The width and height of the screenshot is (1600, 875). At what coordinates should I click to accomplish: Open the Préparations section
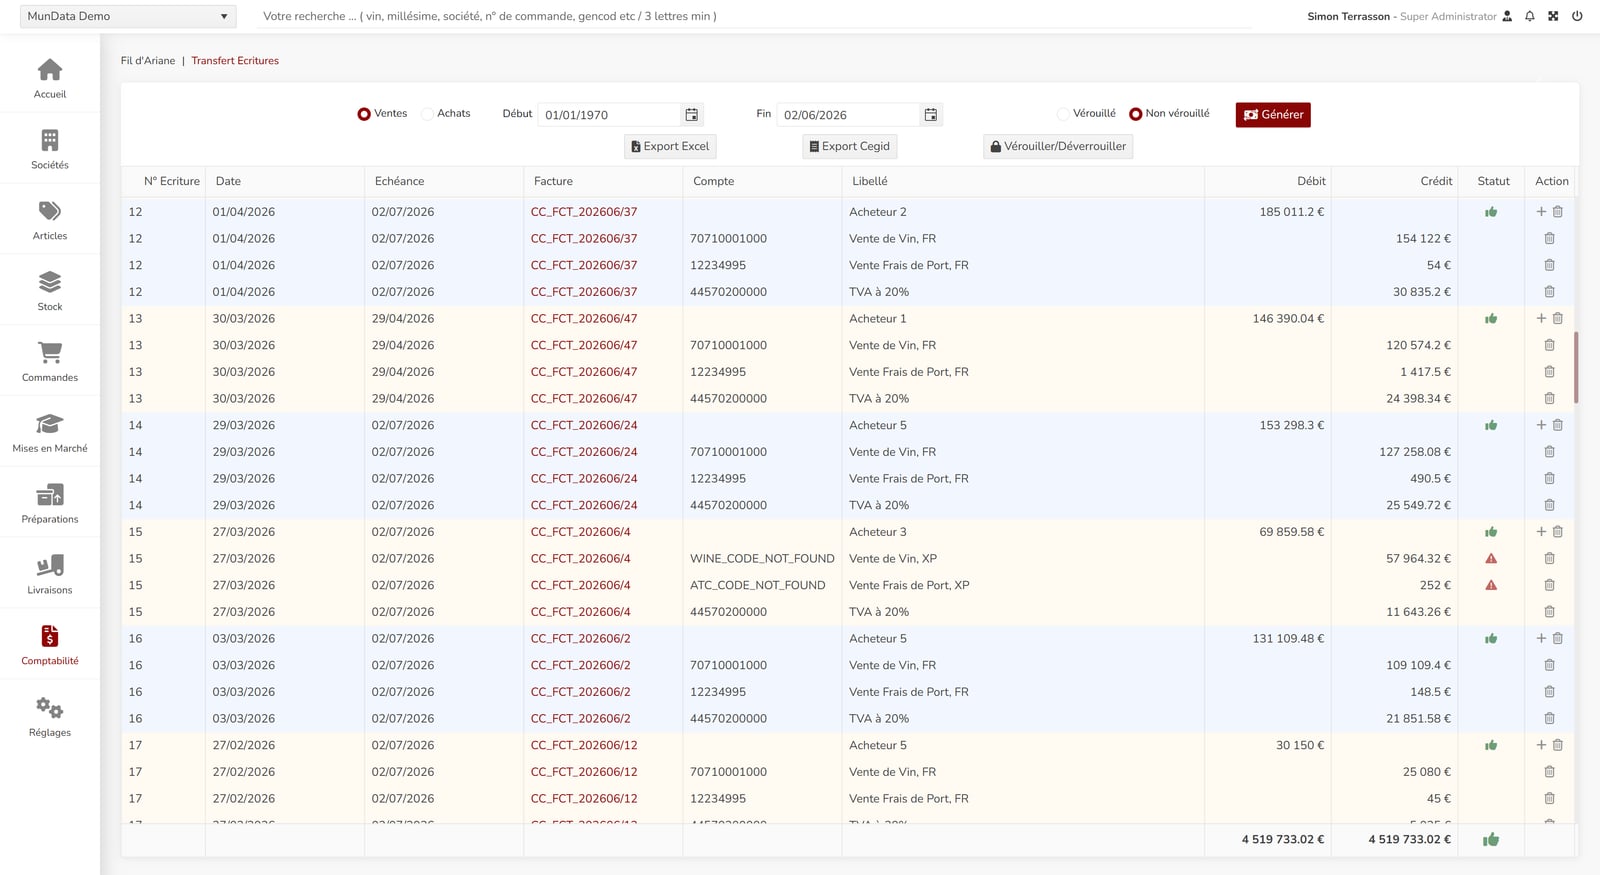click(x=50, y=505)
